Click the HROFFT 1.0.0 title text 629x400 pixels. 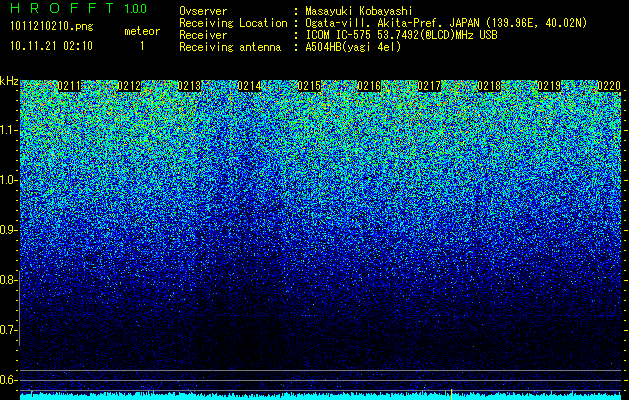tap(79, 8)
